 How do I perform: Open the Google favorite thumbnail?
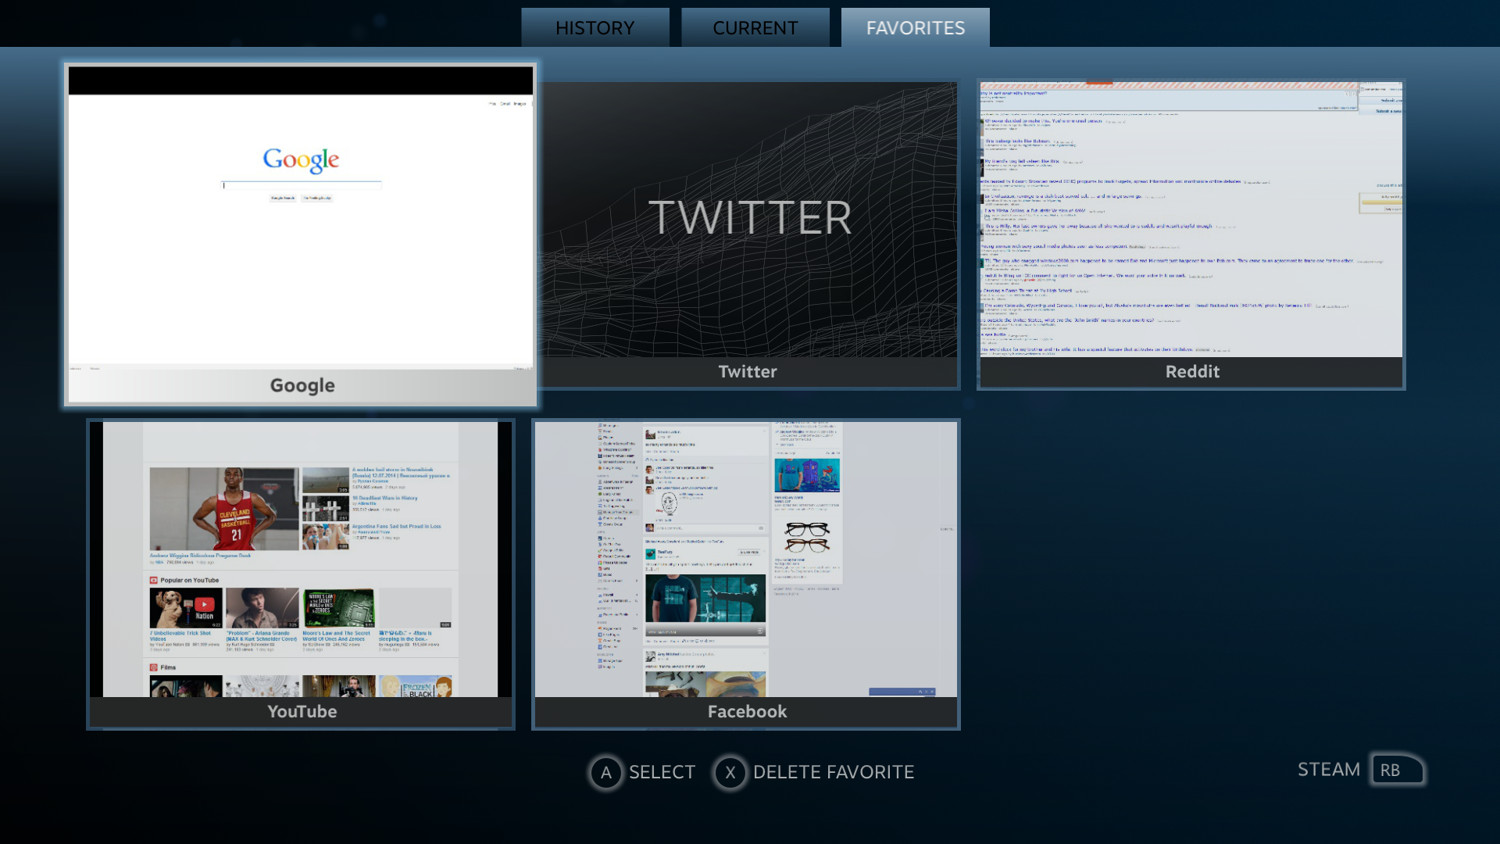click(x=301, y=235)
